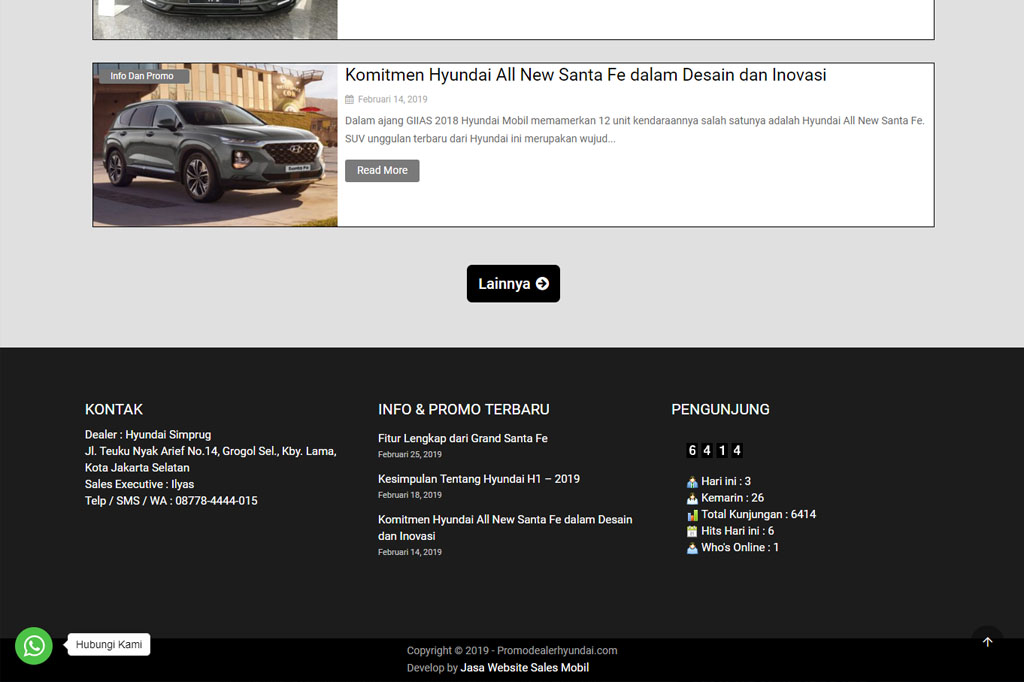Click the PENGUNJUNG heading
The width and height of the screenshot is (1024, 682).
tap(720, 410)
